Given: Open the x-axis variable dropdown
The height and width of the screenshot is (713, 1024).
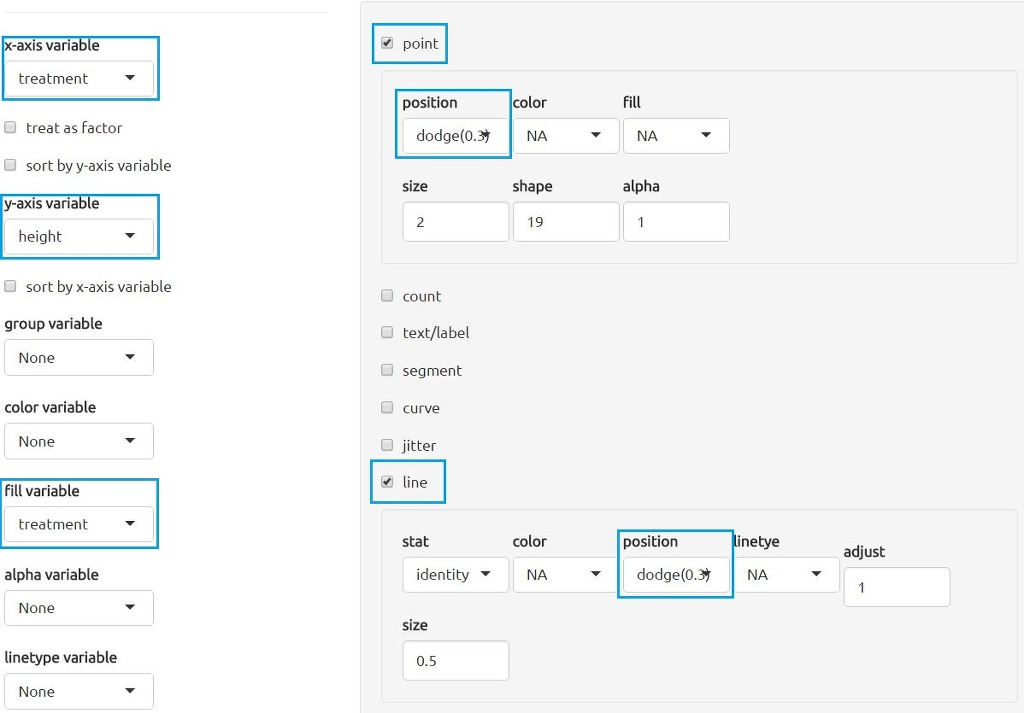Looking at the screenshot, I should tap(79, 79).
